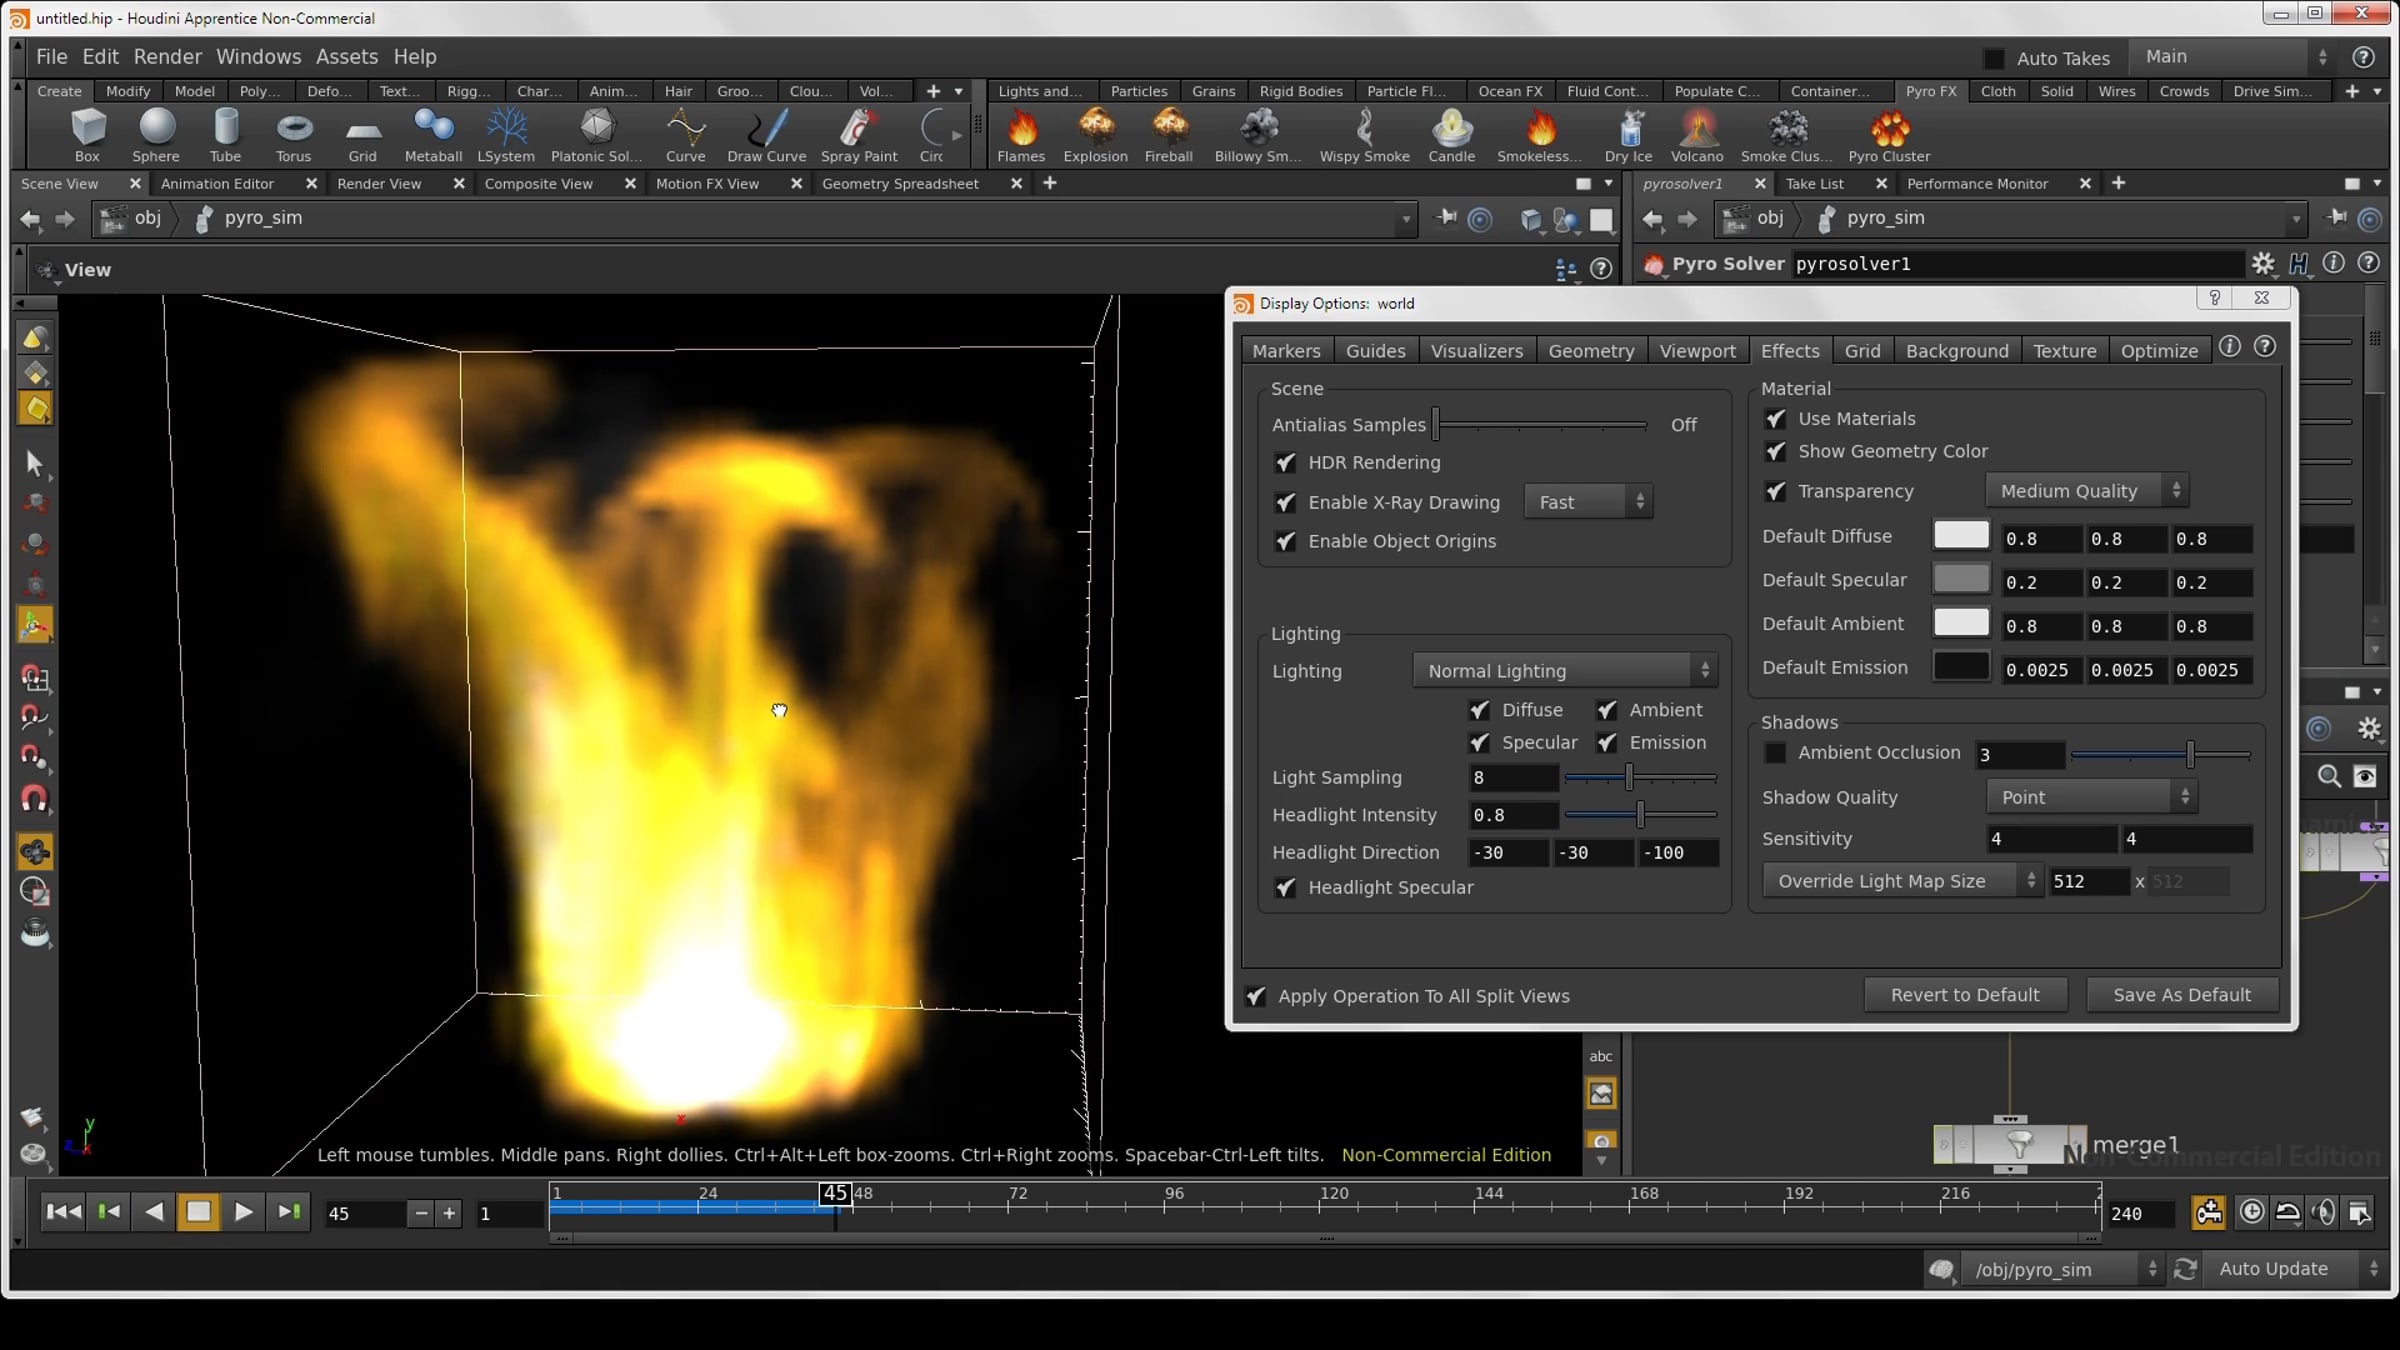This screenshot has height=1350, width=2400.
Task: Choose the Grid shelf tool
Action: 363,135
